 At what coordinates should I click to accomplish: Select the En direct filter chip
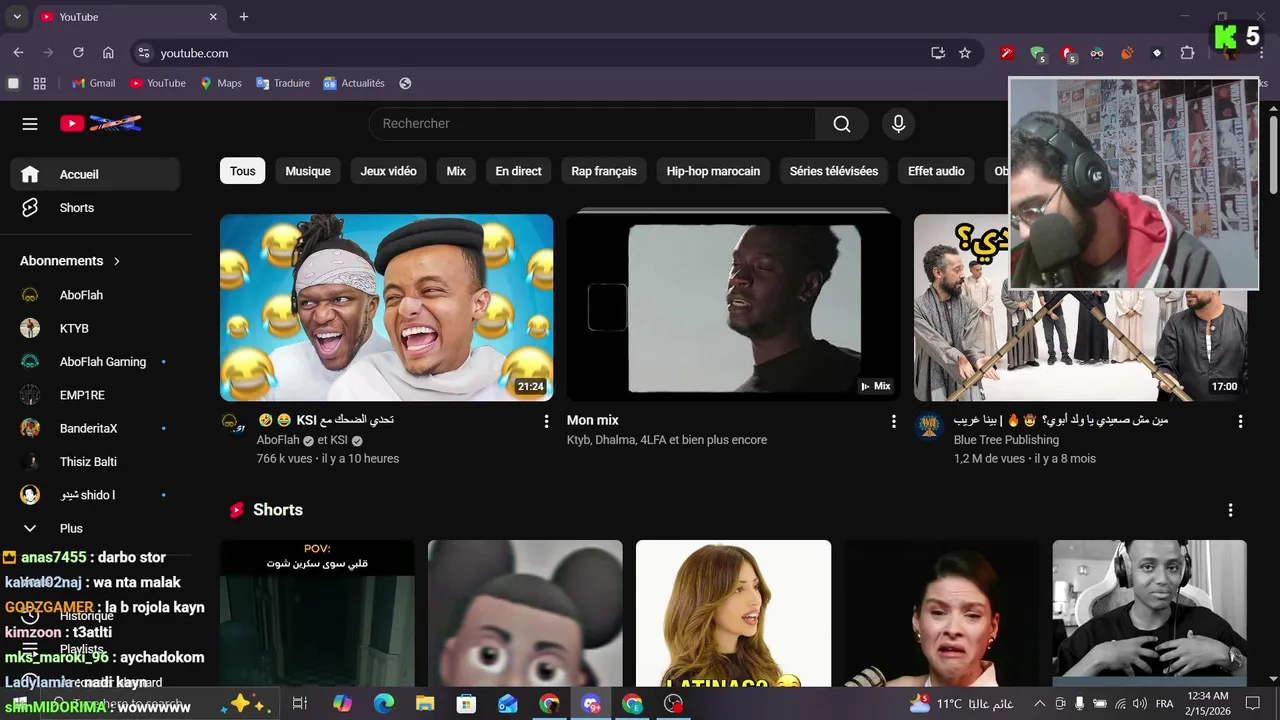click(518, 171)
